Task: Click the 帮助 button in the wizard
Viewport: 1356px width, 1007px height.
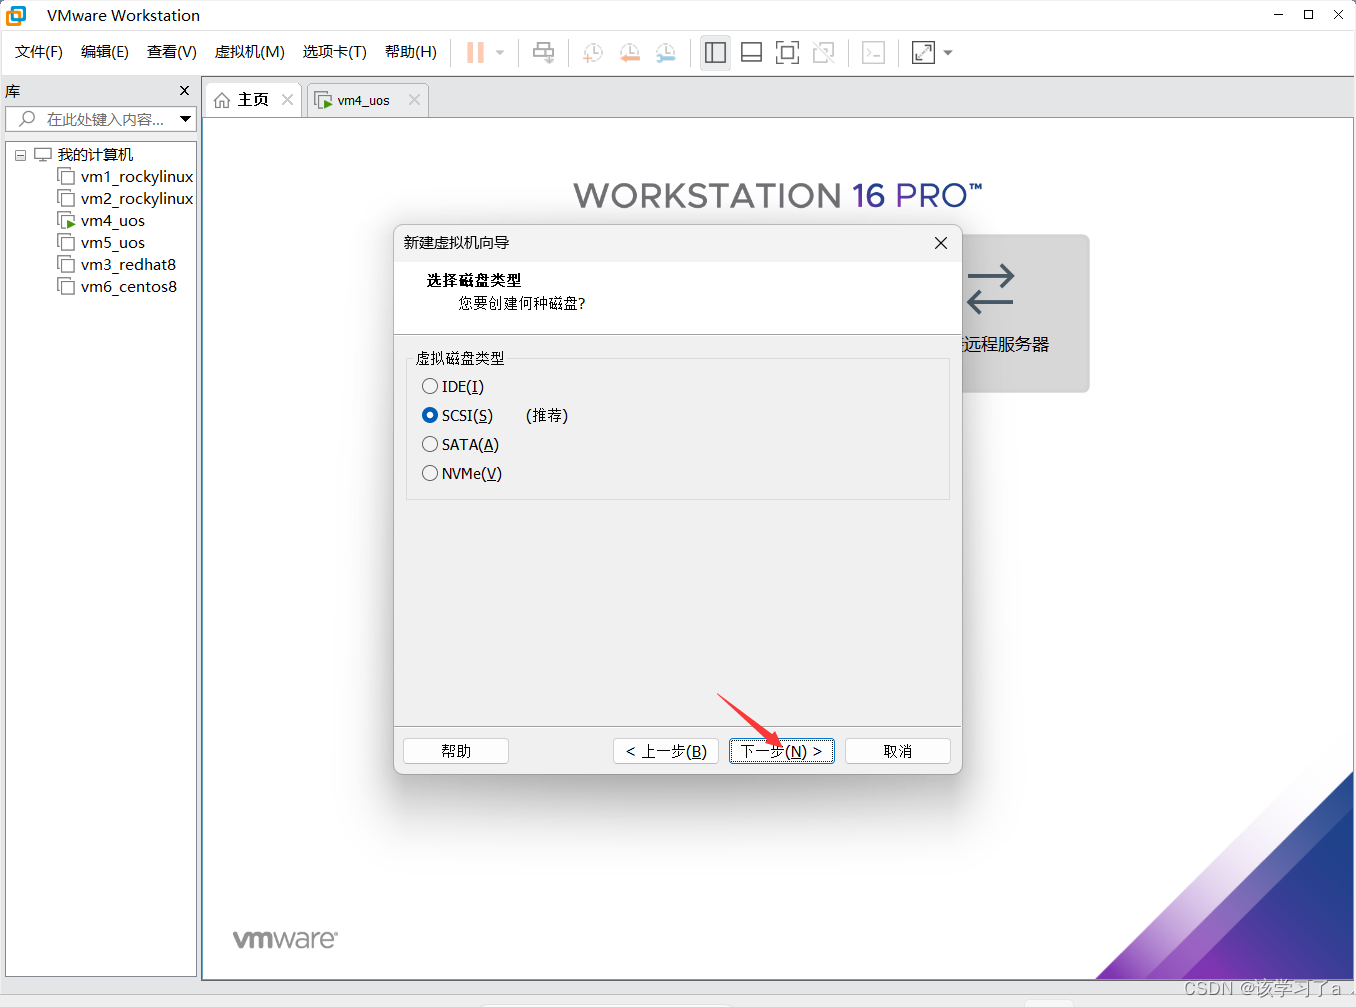Action: pyautogui.click(x=456, y=751)
